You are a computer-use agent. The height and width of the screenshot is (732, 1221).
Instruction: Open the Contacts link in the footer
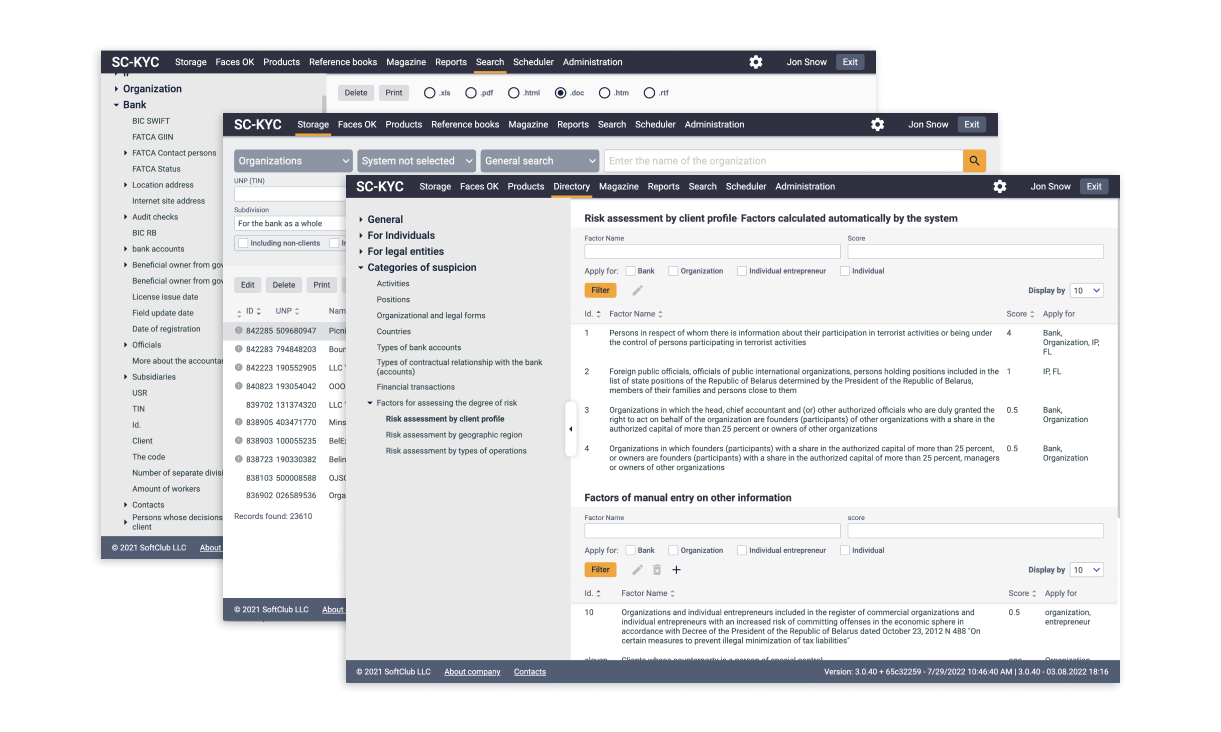click(x=530, y=672)
